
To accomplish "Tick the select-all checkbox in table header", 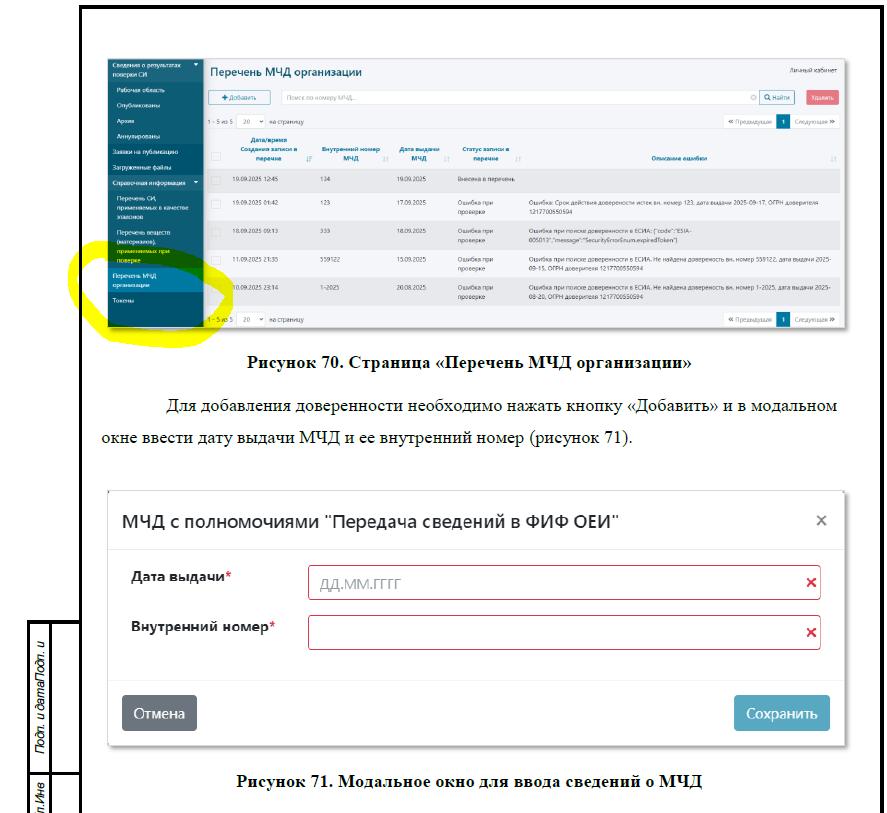I will pos(216,156).
